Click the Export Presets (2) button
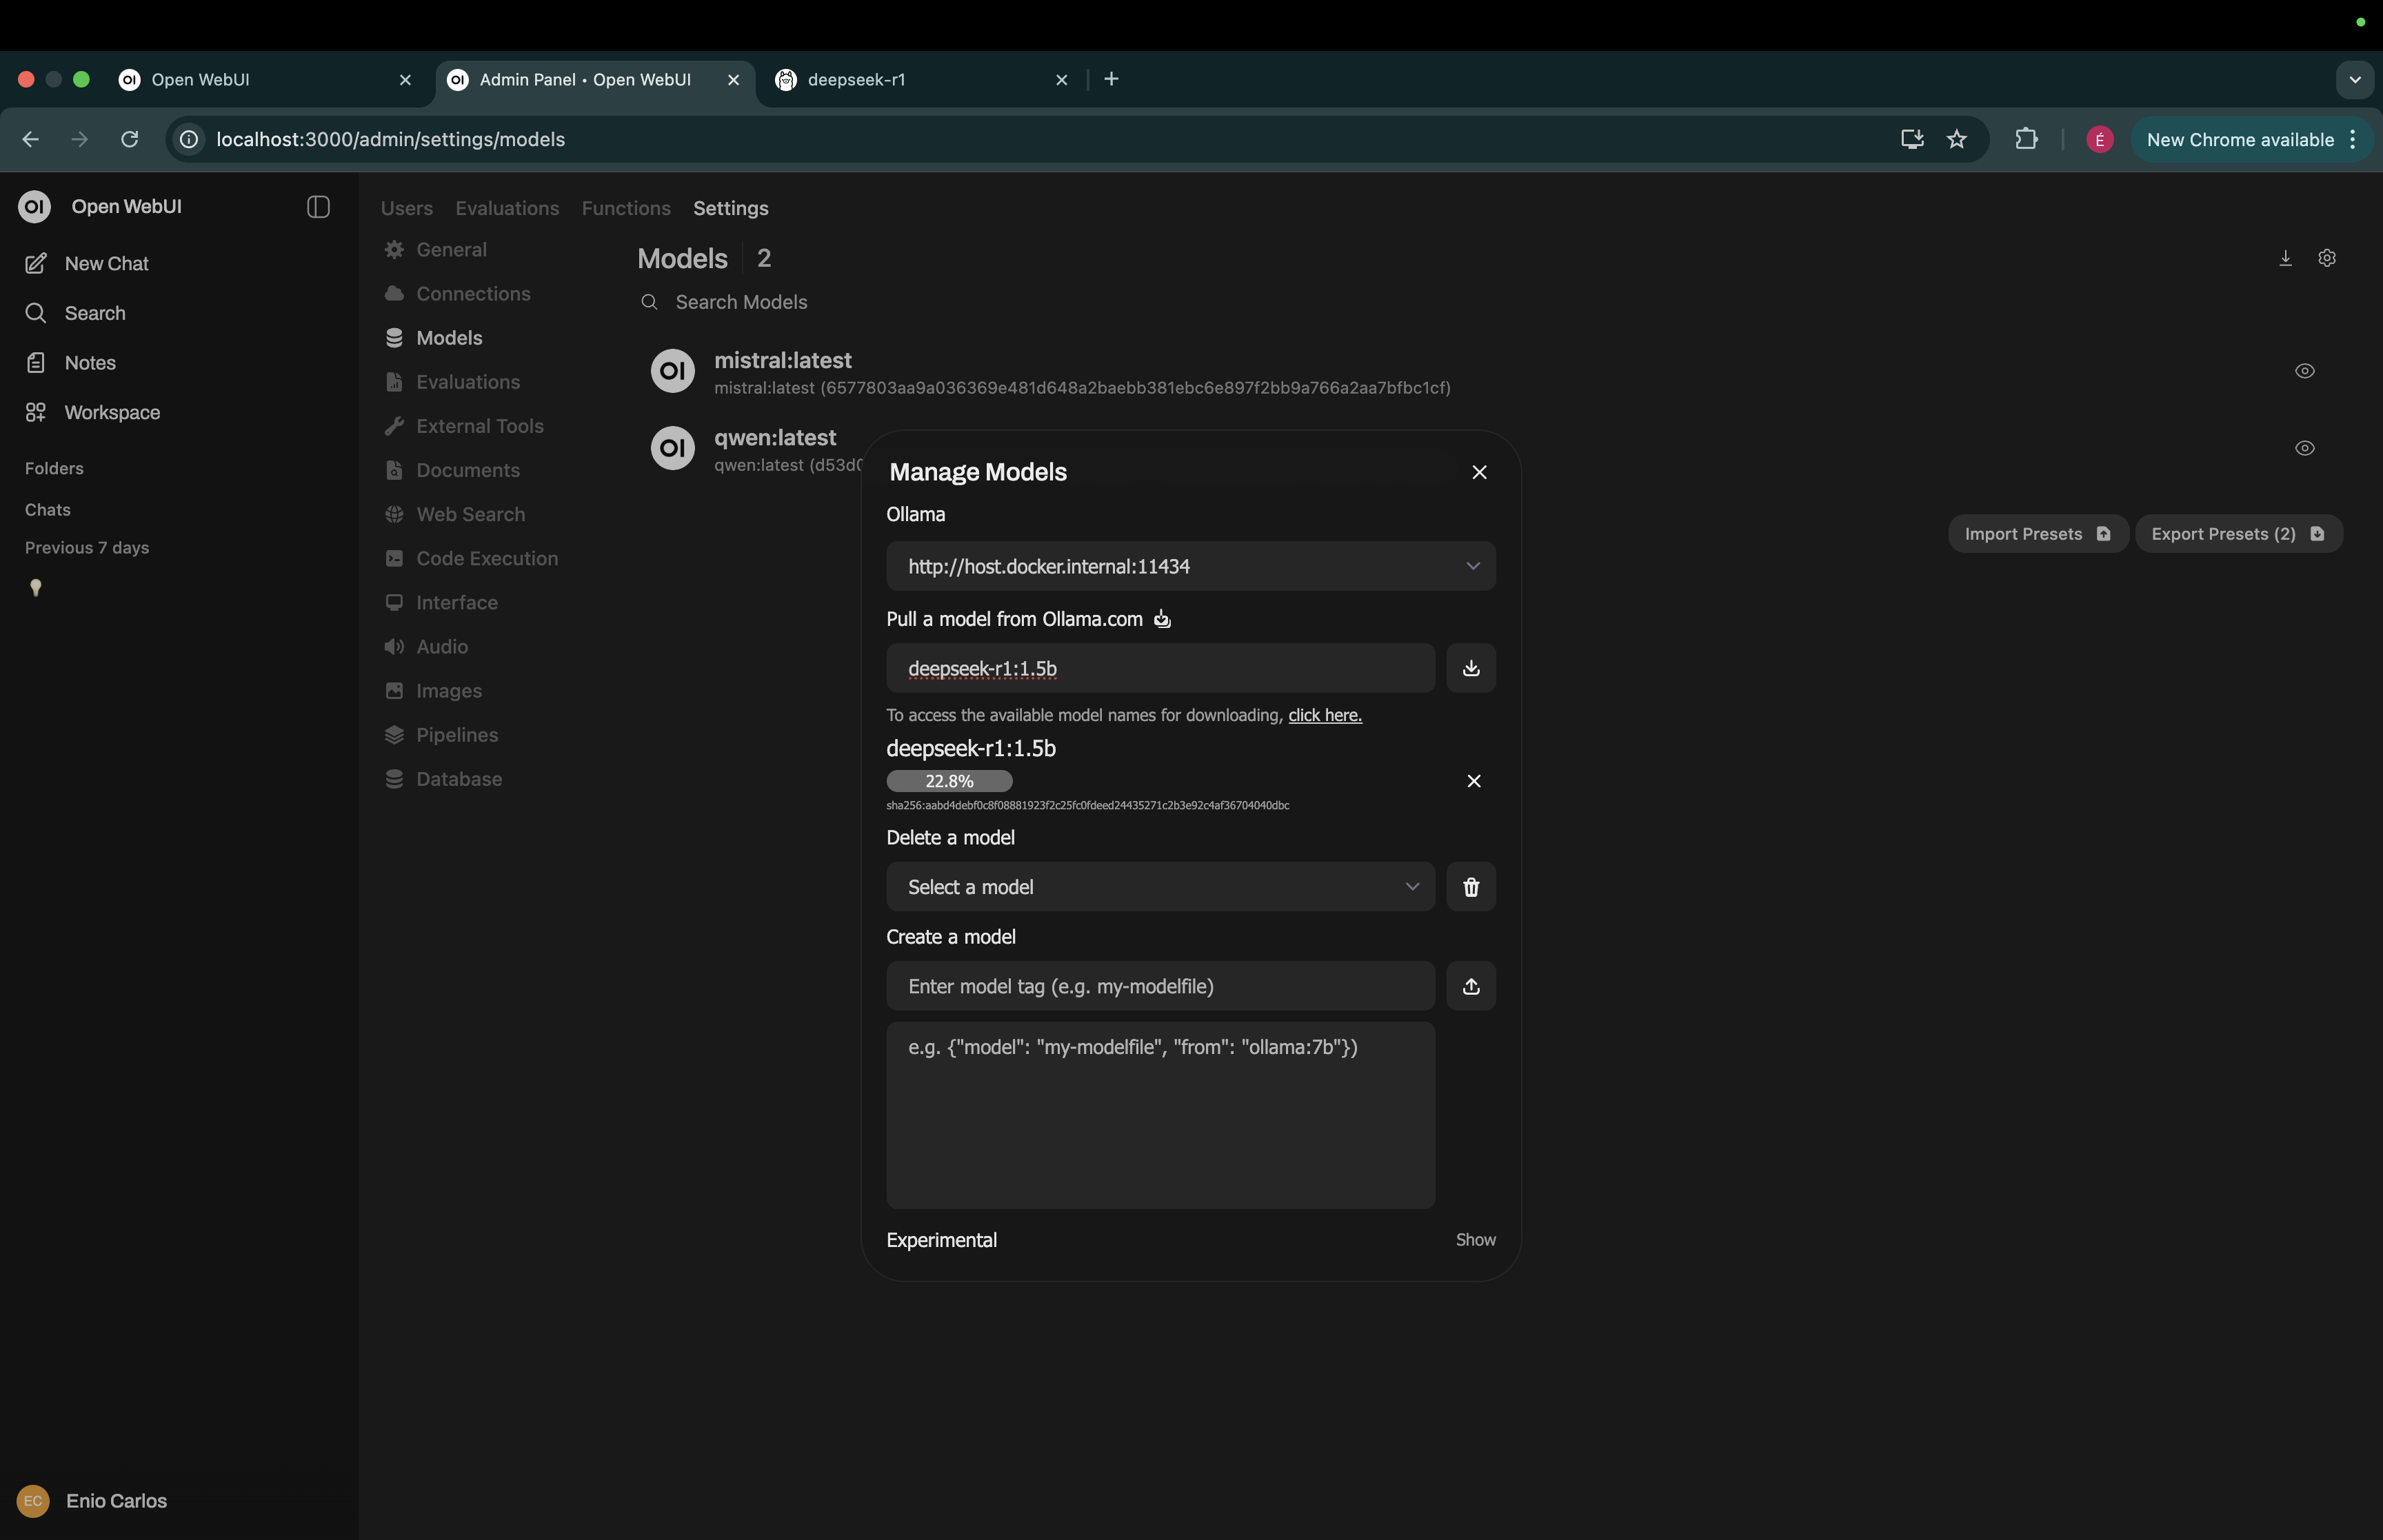This screenshot has width=2383, height=1540. (2238, 534)
